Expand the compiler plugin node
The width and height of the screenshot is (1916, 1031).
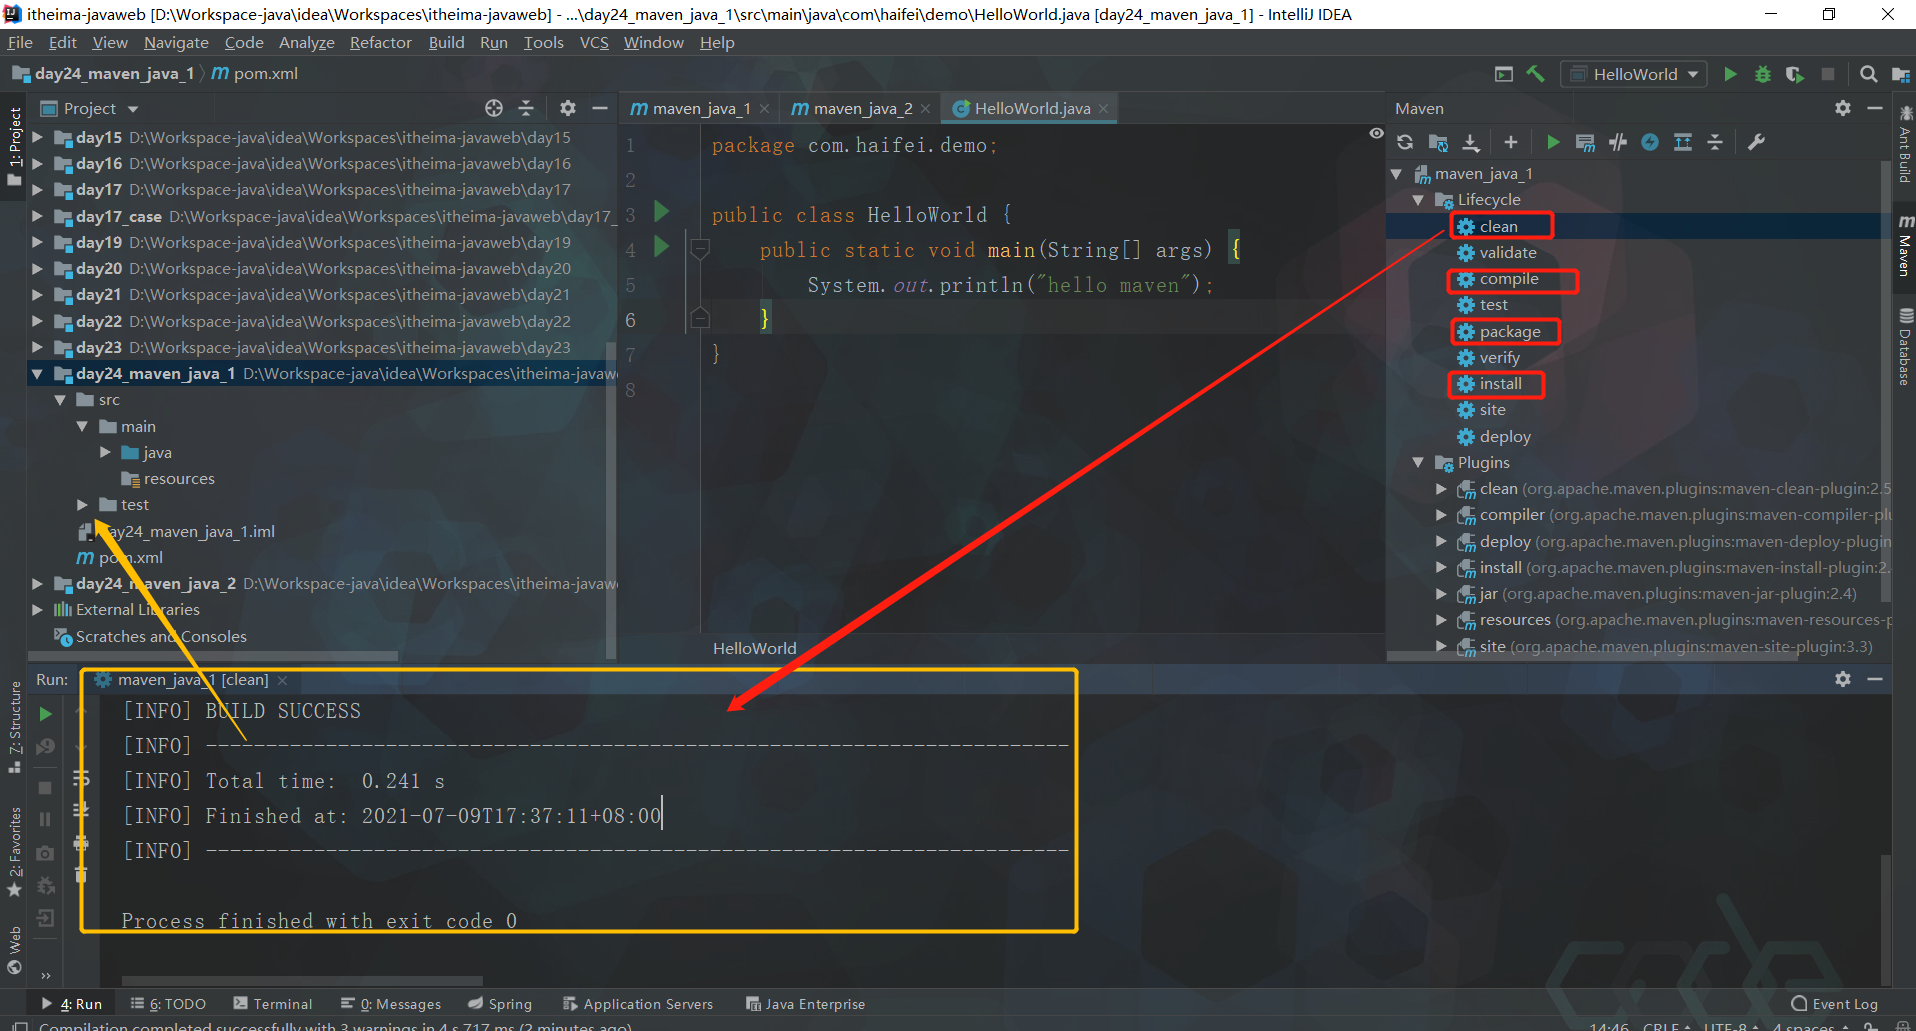pyautogui.click(x=1441, y=515)
